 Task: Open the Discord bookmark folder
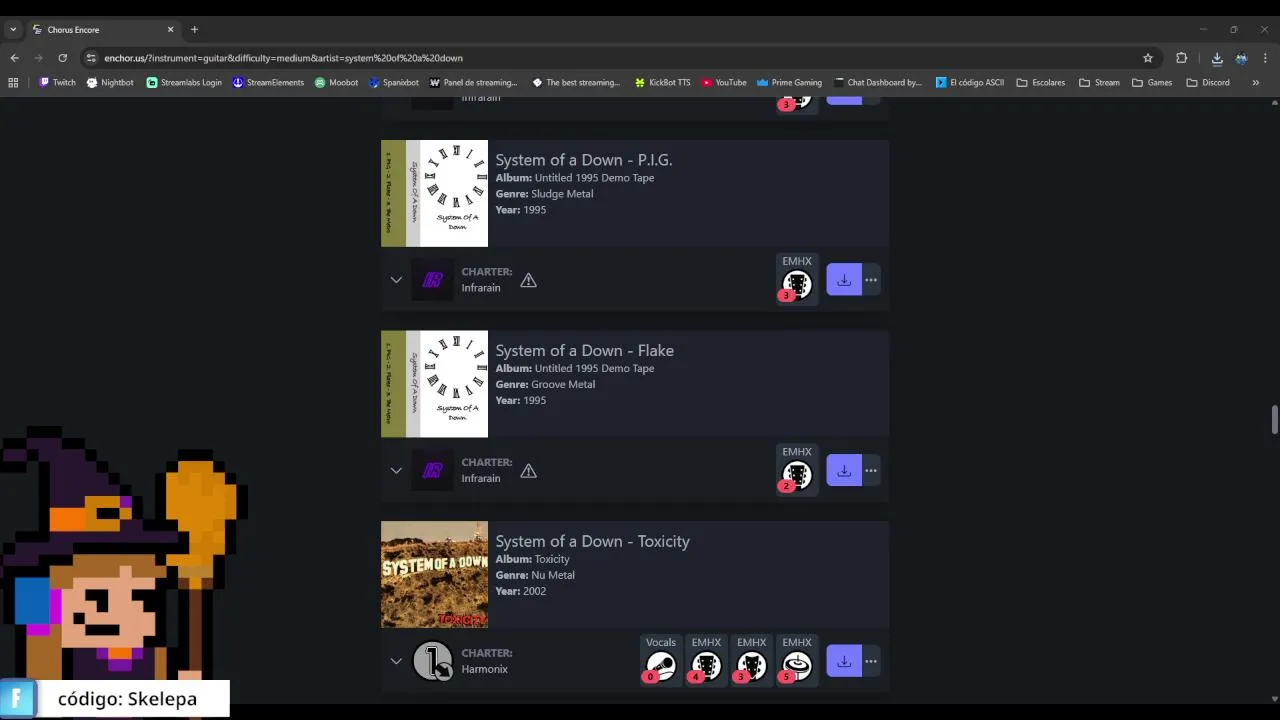[x=1208, y=83]
